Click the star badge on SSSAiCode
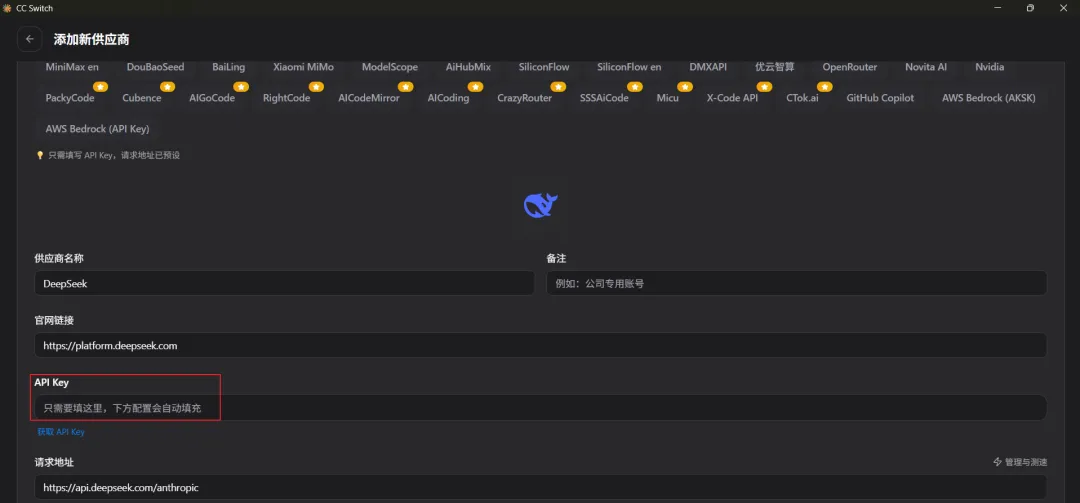 (634, 87)
